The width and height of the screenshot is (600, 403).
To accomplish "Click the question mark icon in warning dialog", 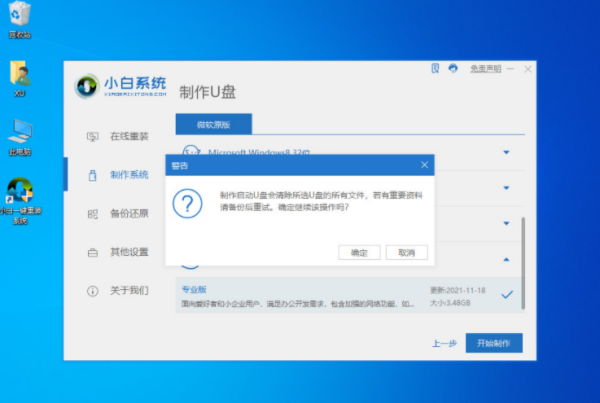I will click(x=188, y=203).
